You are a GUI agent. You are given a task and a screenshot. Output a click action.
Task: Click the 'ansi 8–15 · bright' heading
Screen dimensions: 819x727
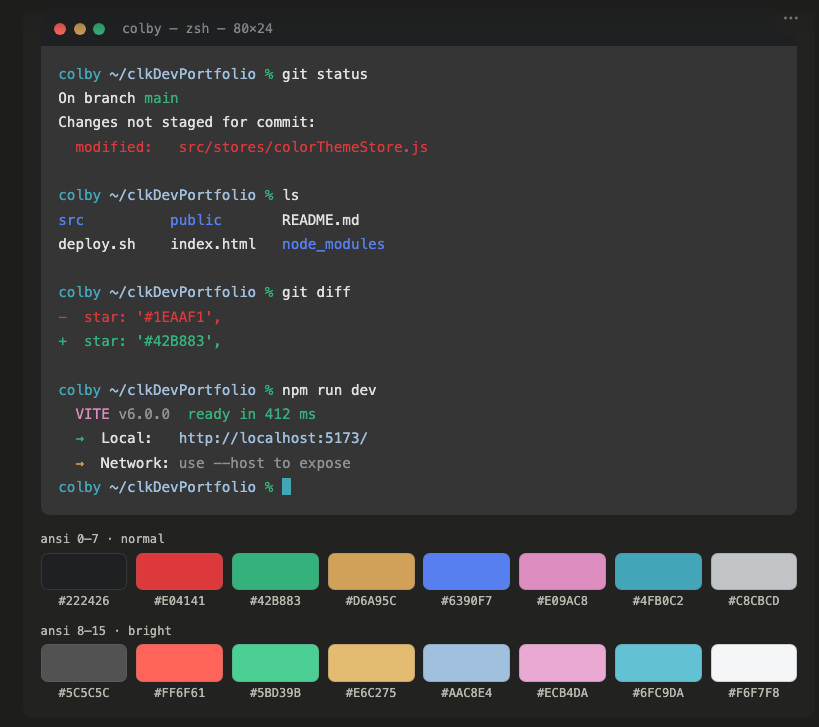[106, 630]
